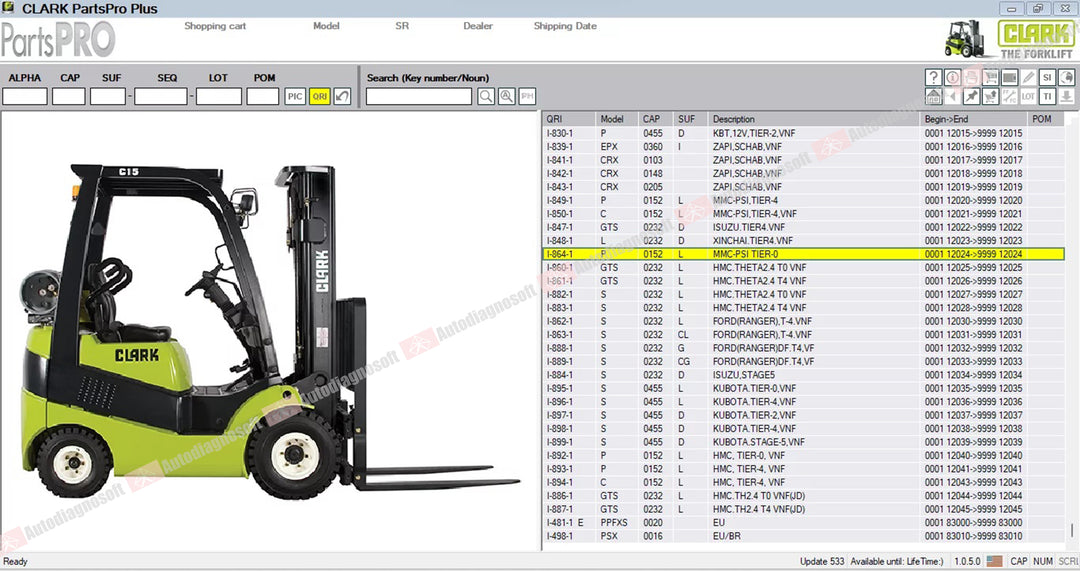This screenshot has width=1080, height=571.
Task: Sort by the SUF column header
Action: pyautogui.click(x=690, y=119)
